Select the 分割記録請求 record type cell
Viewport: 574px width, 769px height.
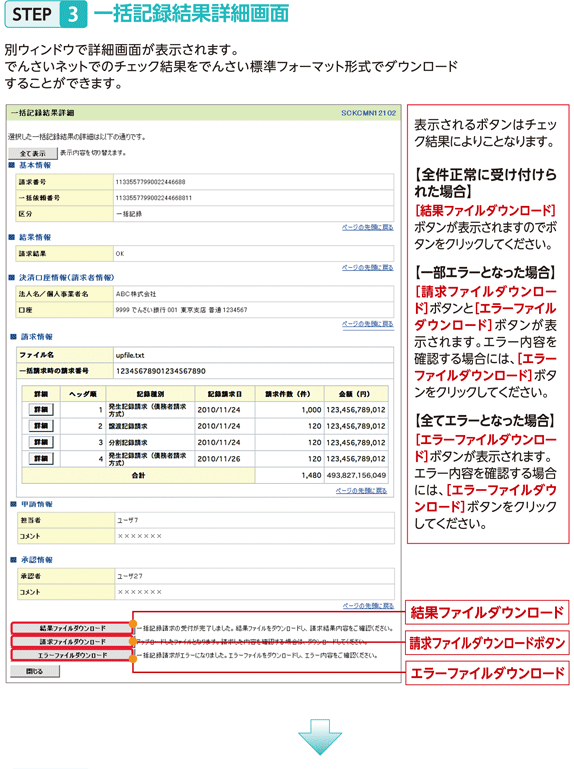click(x=150, y=442)
